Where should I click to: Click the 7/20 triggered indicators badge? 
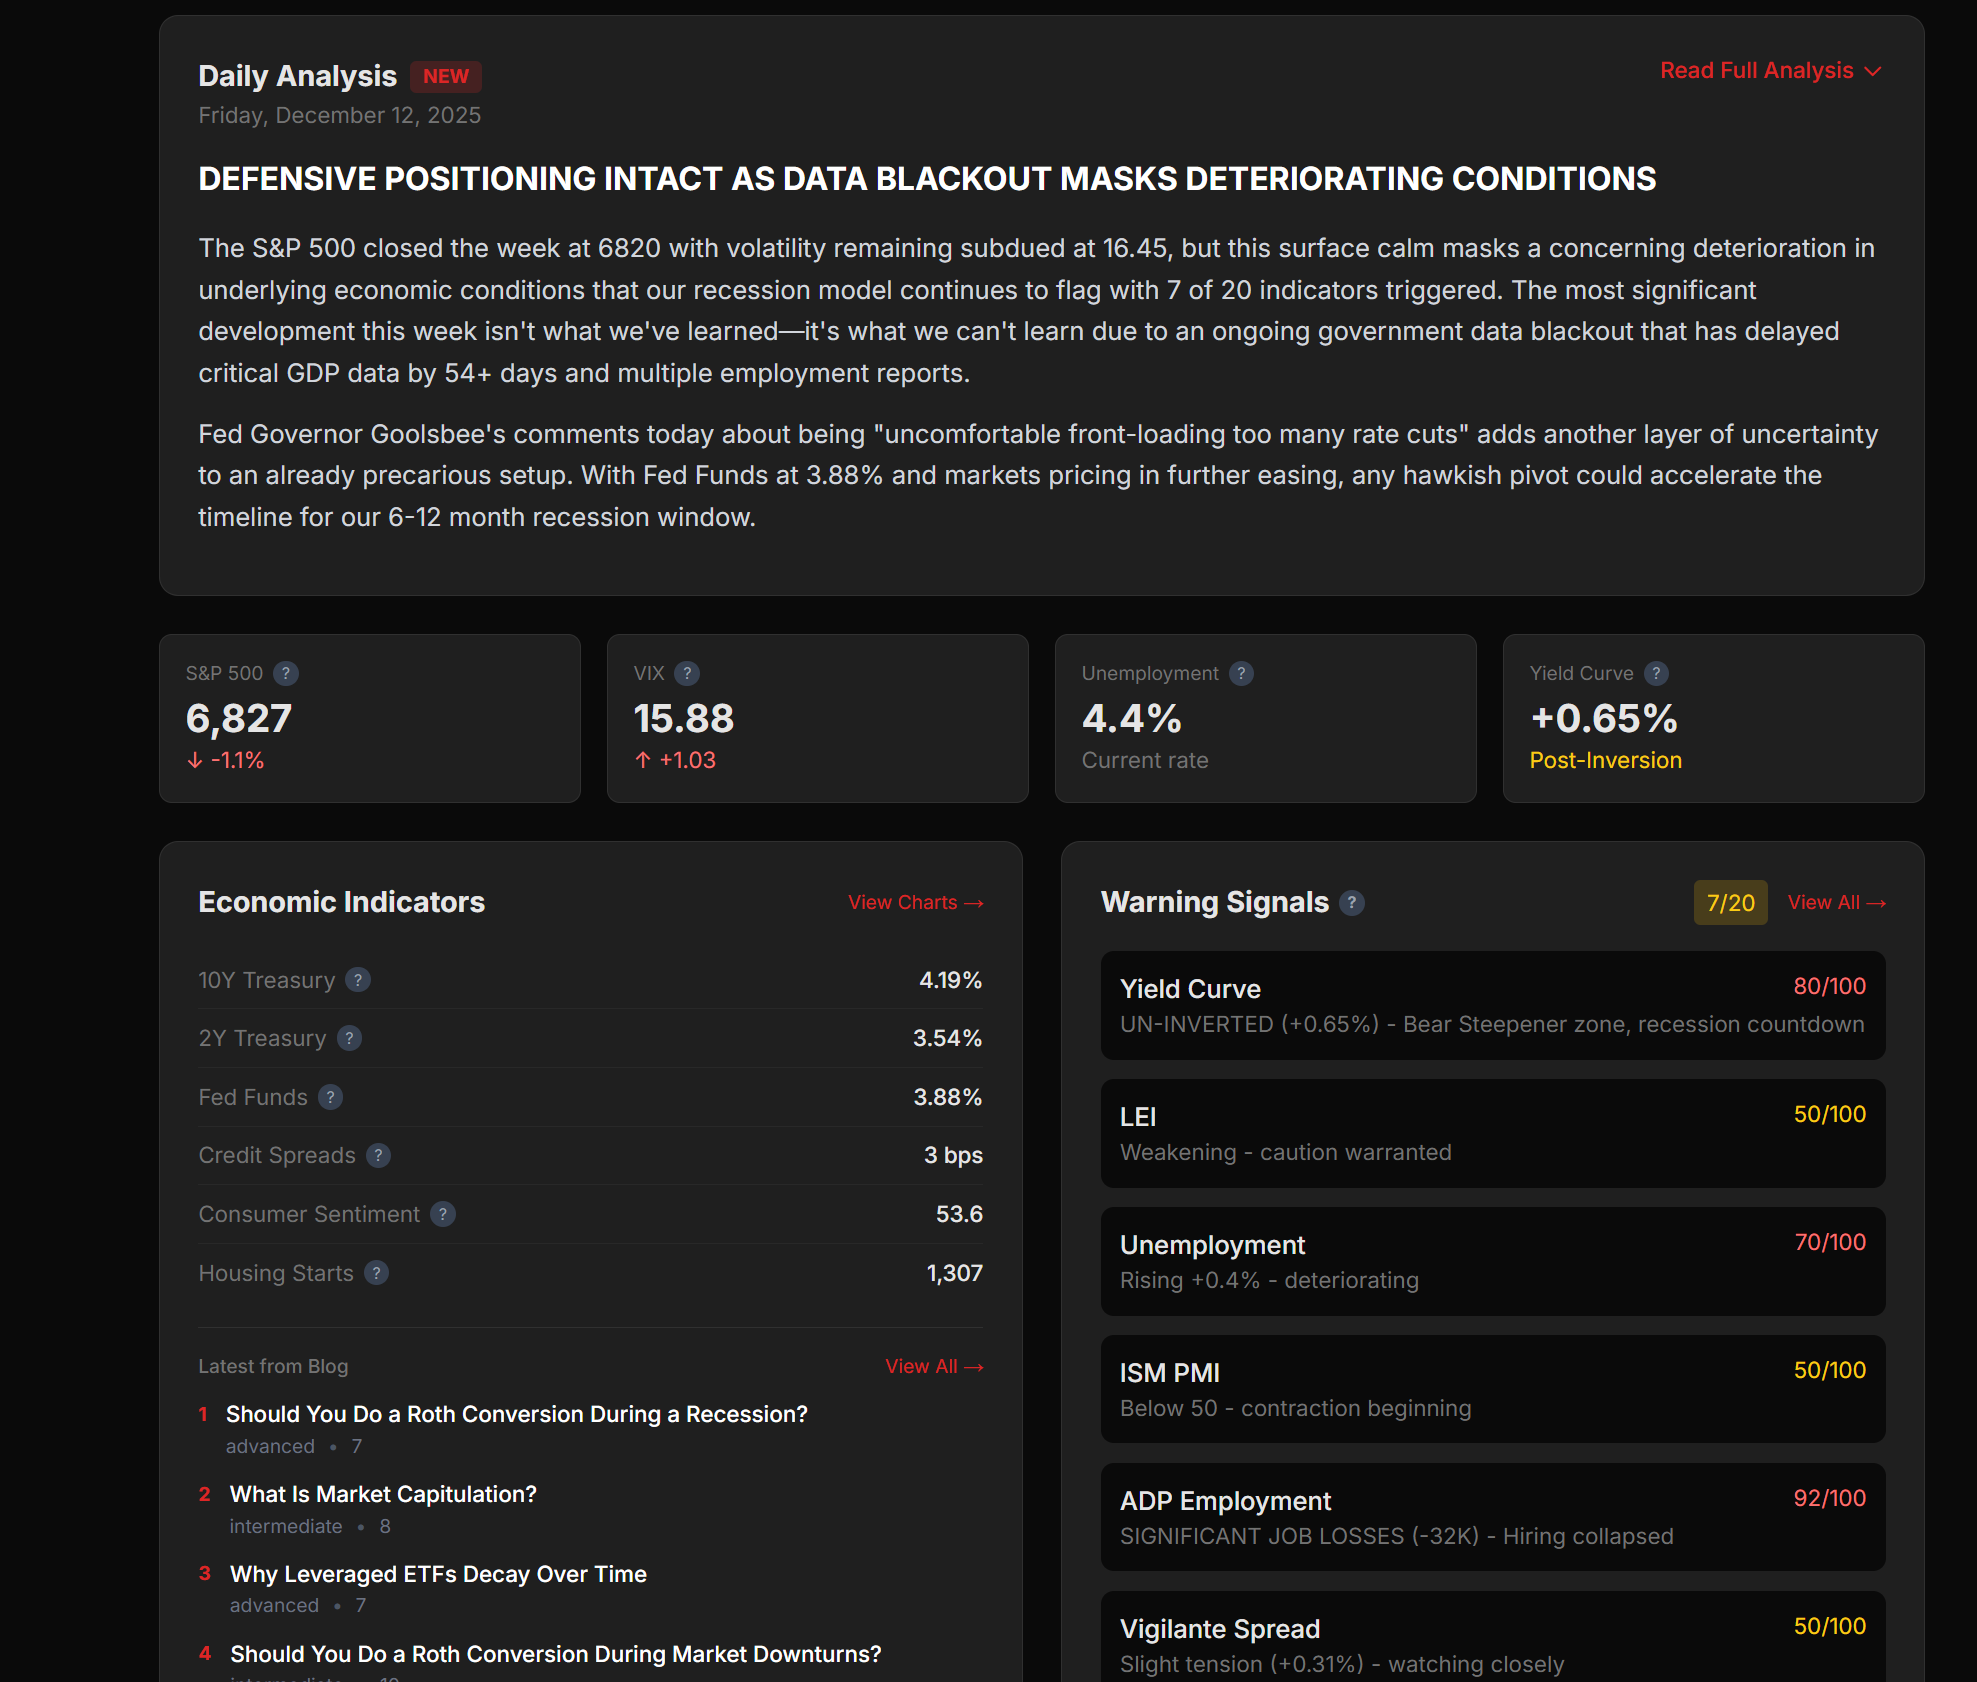pos(1730,903)
